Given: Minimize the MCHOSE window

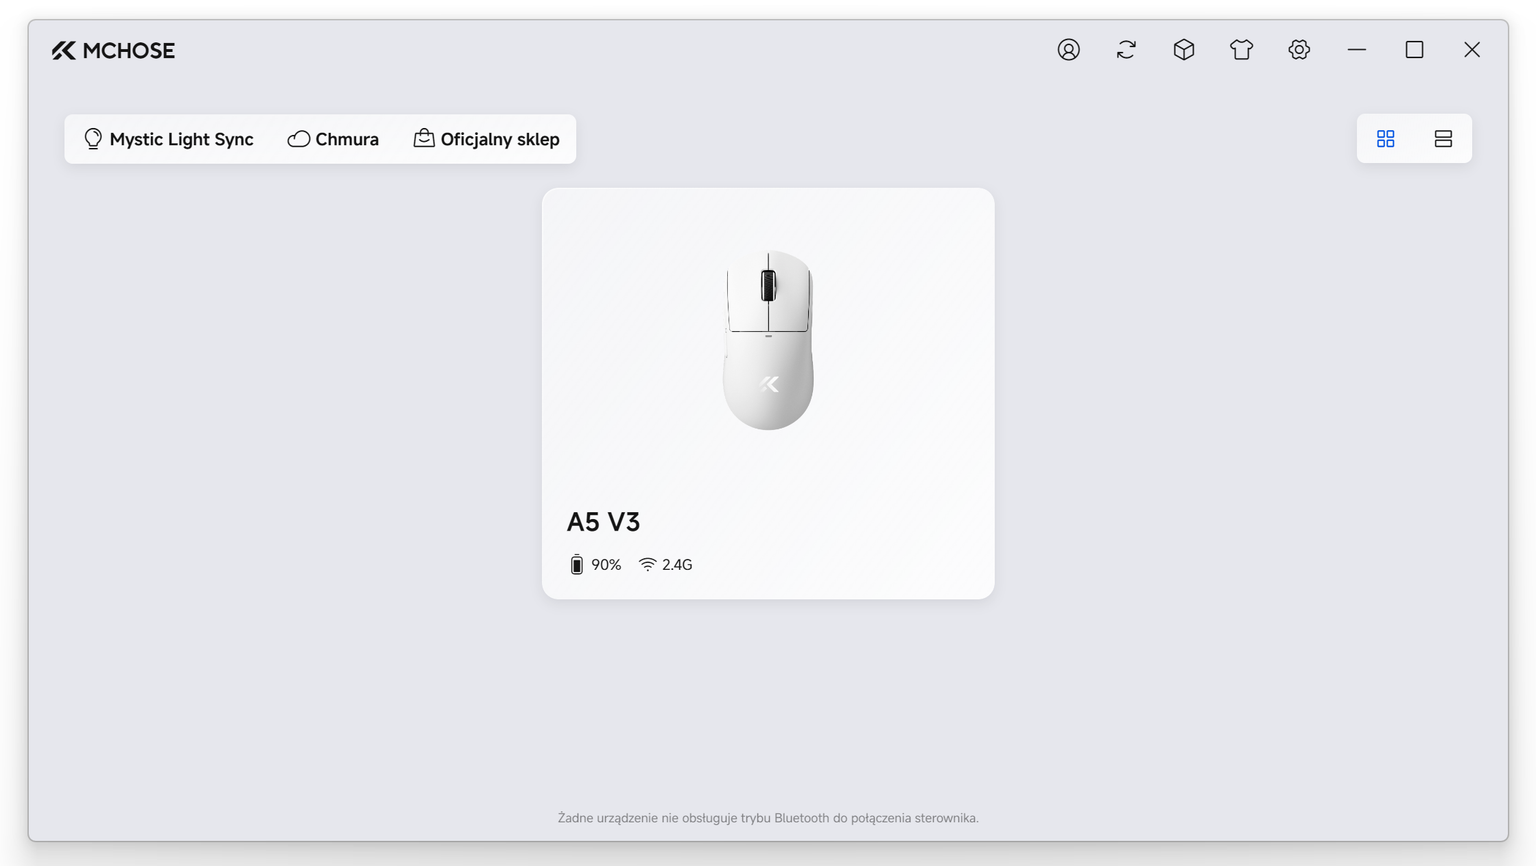Looking at the screenshot, I should 1357,50.
